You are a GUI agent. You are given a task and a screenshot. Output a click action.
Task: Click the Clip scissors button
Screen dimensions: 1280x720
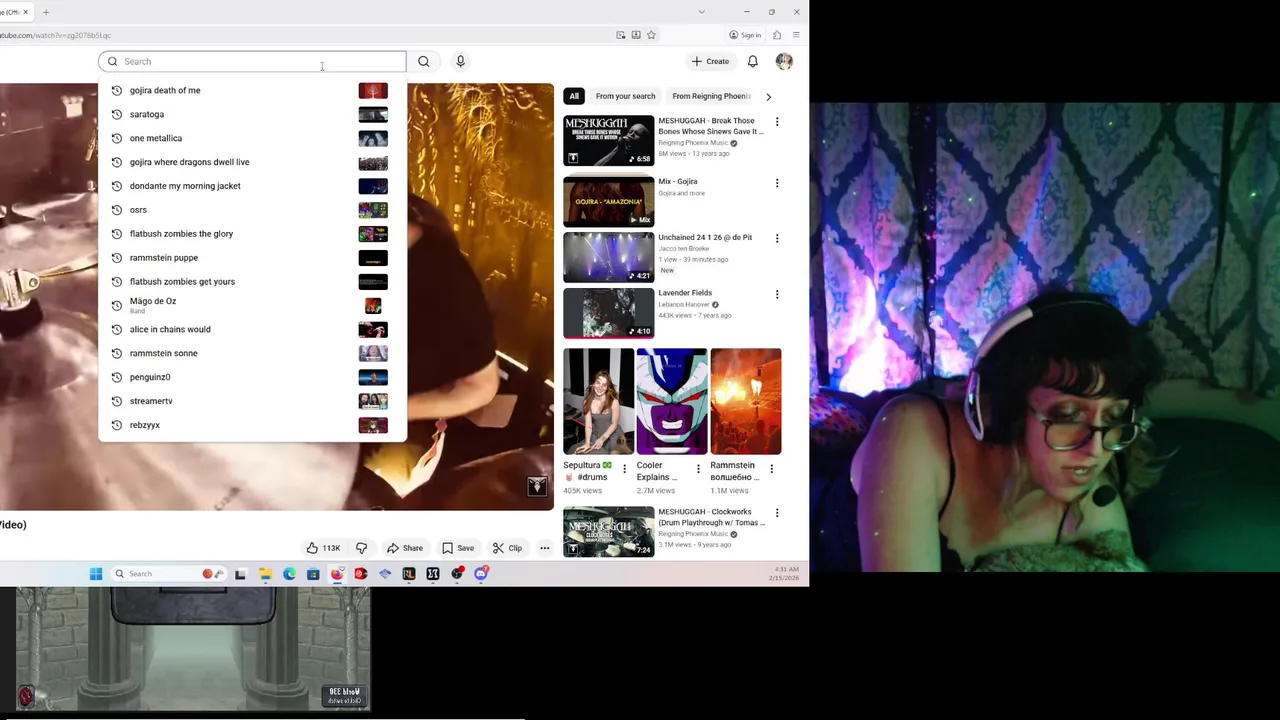(x=507, y=548)
